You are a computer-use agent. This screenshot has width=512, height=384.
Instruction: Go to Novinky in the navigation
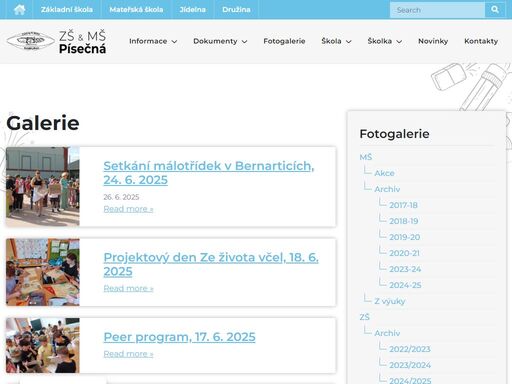(x=433, y=41)
